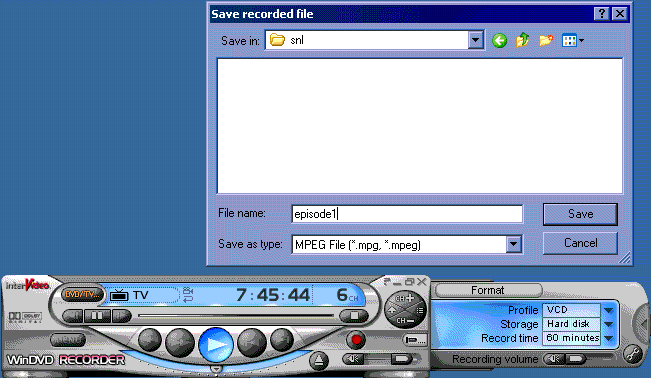Focus the File name field containing episode1
Image resolution: width=651 pixels, height=378 pixels.
(407, 214)
